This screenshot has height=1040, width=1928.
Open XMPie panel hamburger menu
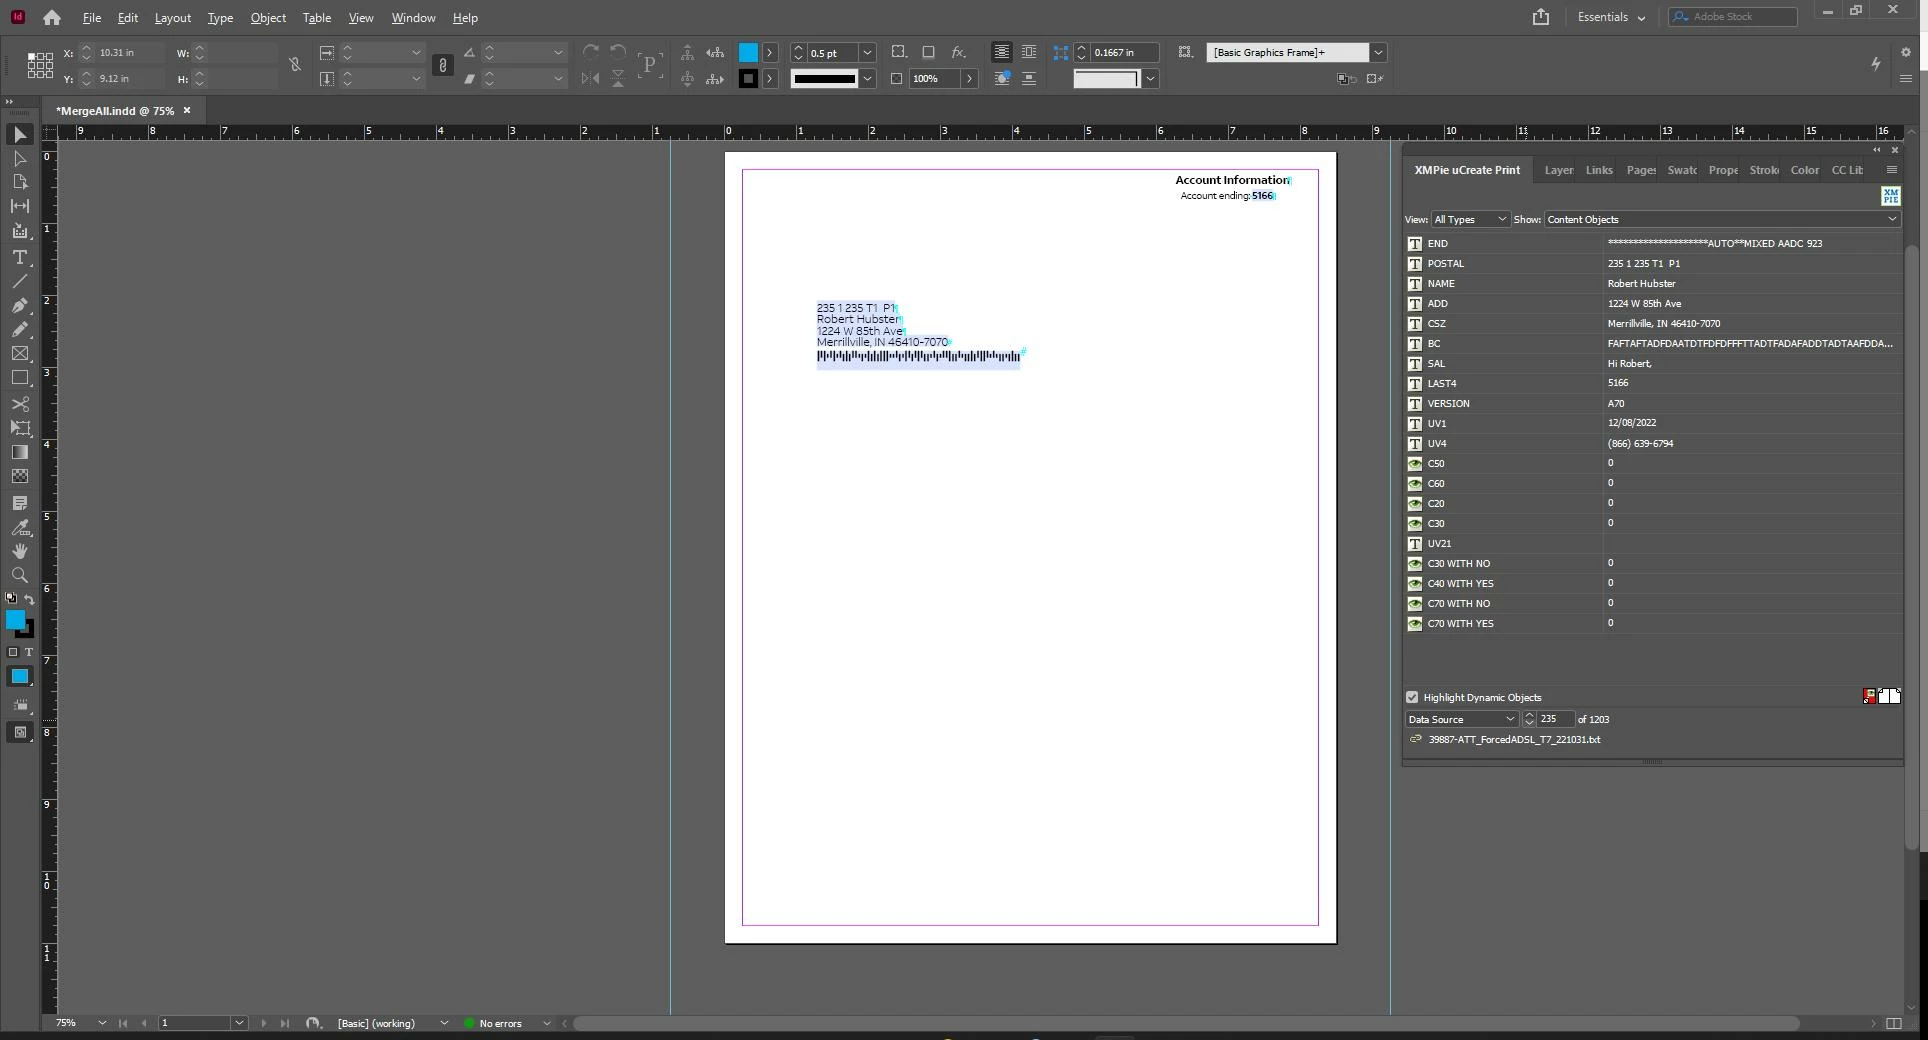[x=1891, y=170]
